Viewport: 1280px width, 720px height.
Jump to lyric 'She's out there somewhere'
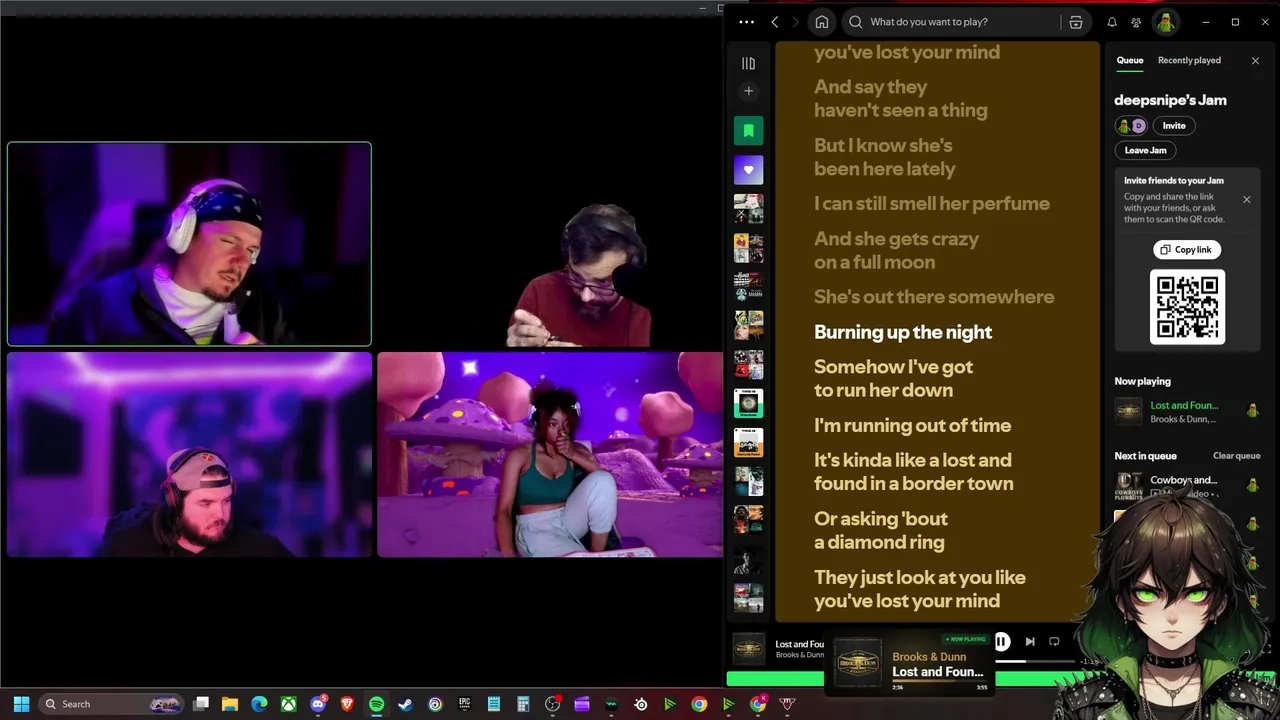click(934, 297)
